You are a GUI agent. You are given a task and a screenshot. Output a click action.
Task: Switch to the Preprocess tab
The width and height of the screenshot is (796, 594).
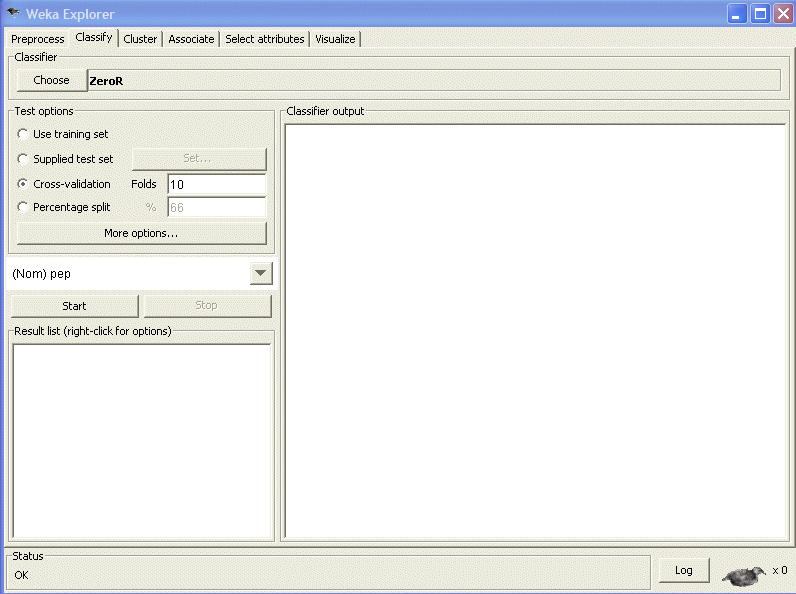pyautogui.click(x=38, y=39)
